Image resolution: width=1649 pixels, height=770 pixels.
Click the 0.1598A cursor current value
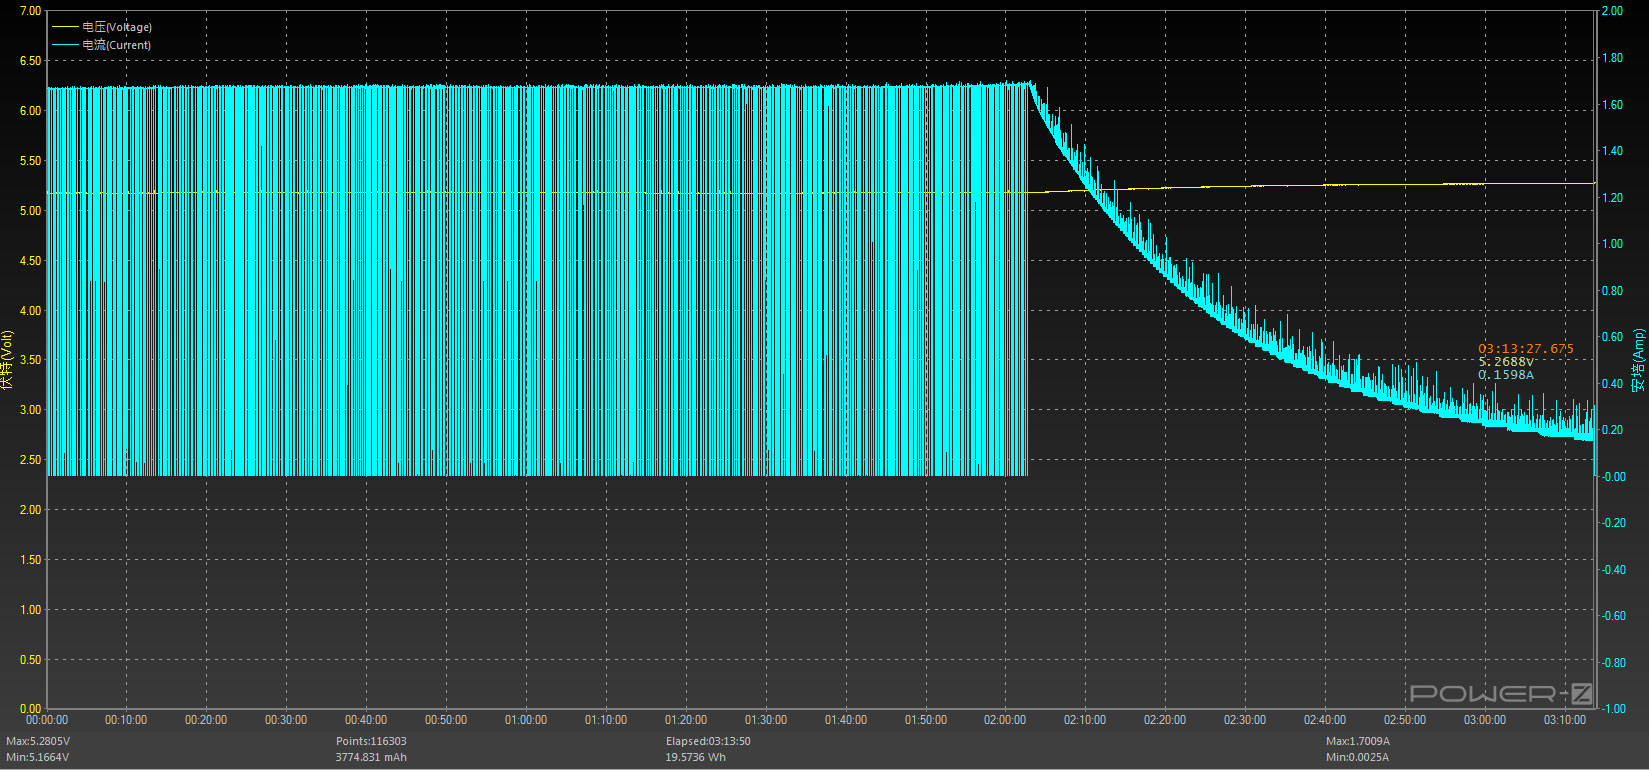1505,375
